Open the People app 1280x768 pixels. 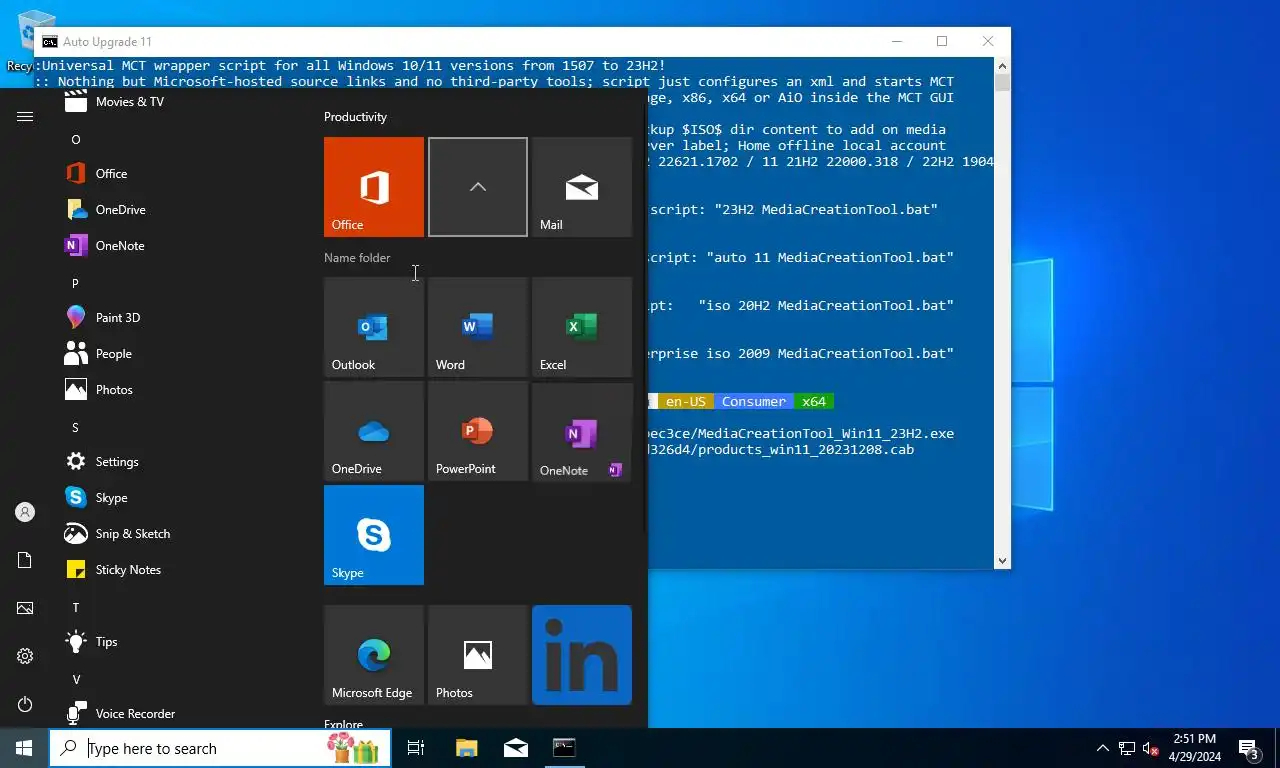(x=182, y=354)
